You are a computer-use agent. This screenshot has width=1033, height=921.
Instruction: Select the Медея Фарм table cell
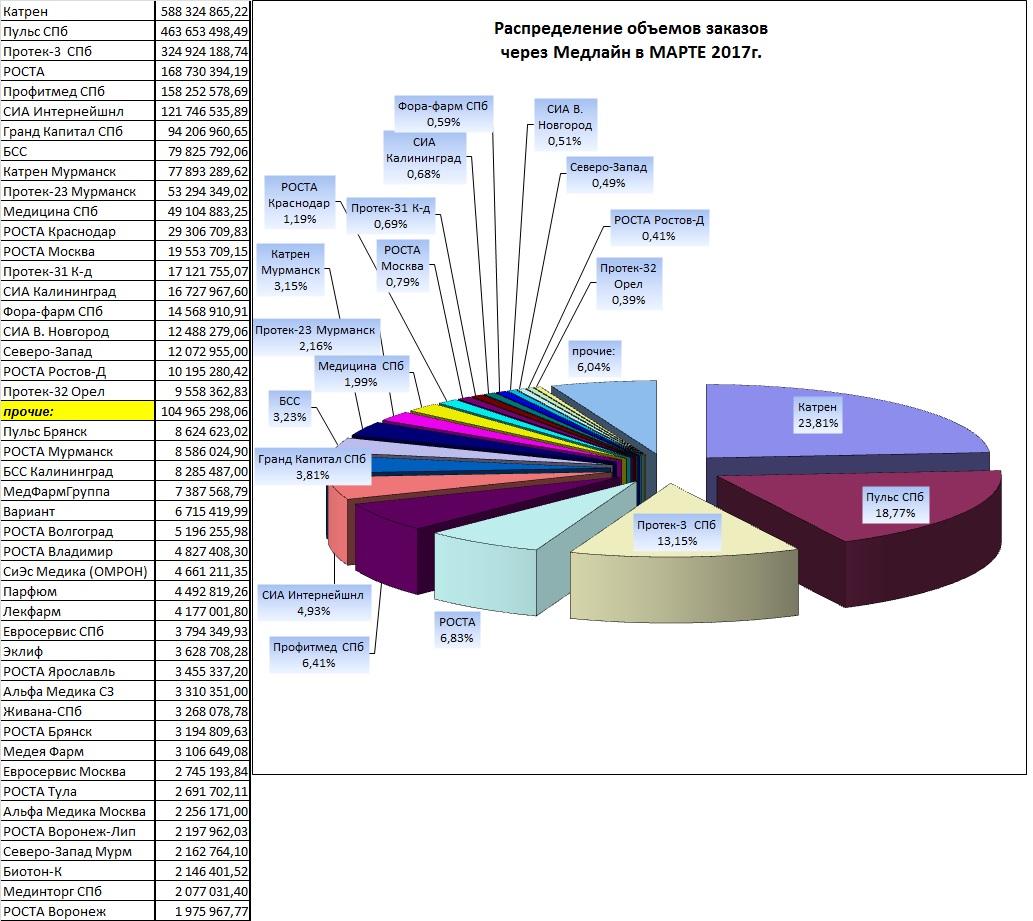(77, 752)
